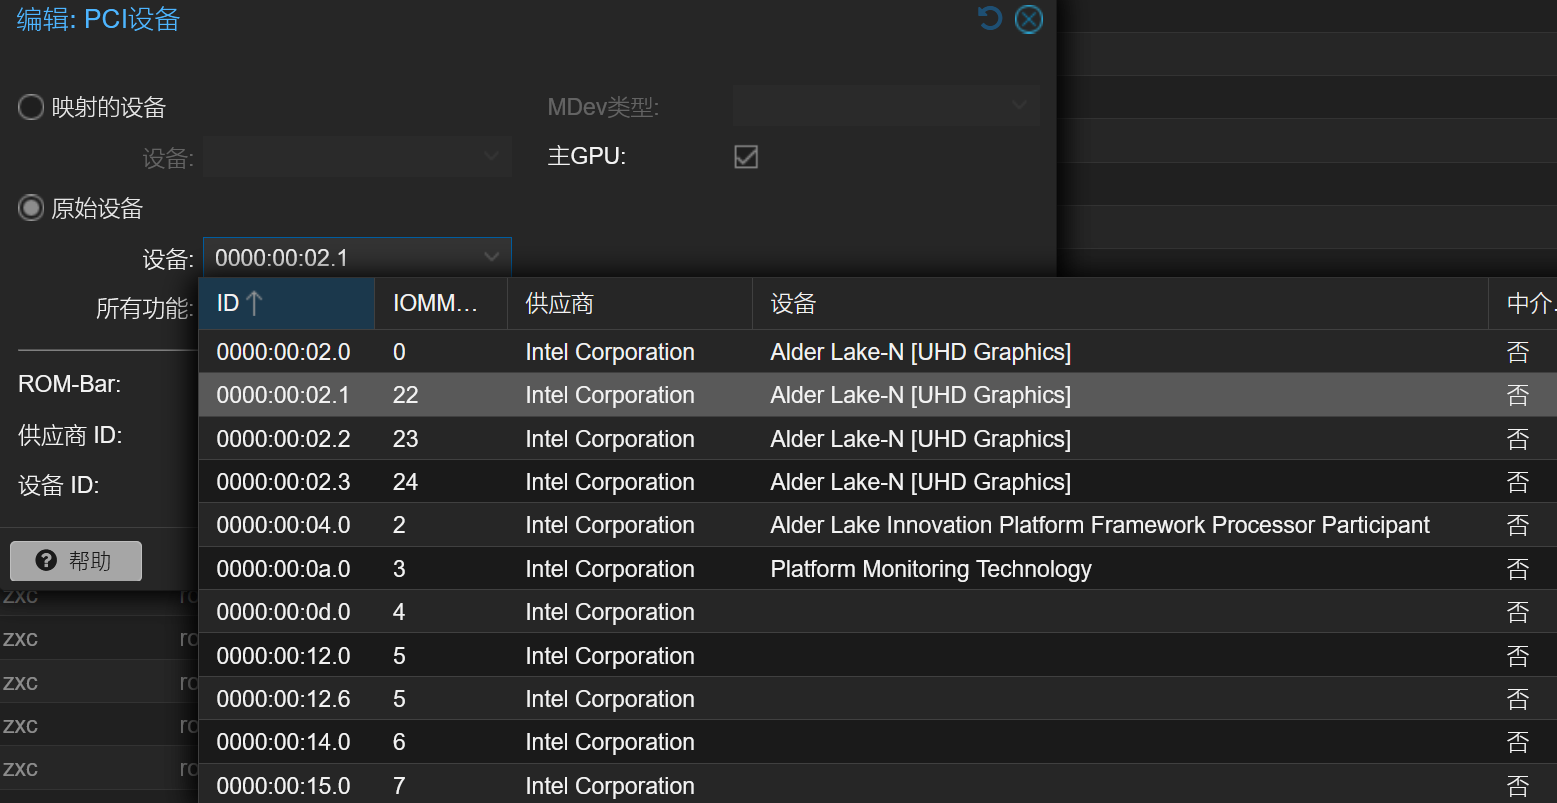Click IOMMU group value 22
The image size is (1557, 803).
[x=405, y=395]
